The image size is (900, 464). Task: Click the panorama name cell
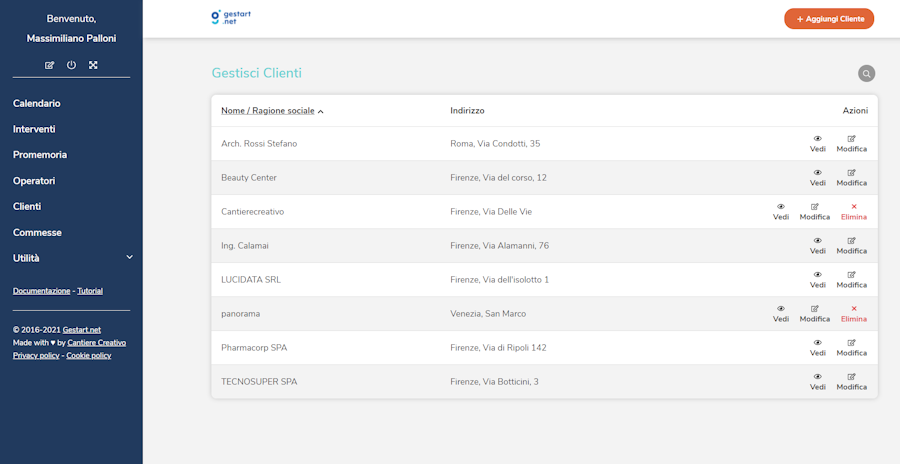[x=240, y=314]
